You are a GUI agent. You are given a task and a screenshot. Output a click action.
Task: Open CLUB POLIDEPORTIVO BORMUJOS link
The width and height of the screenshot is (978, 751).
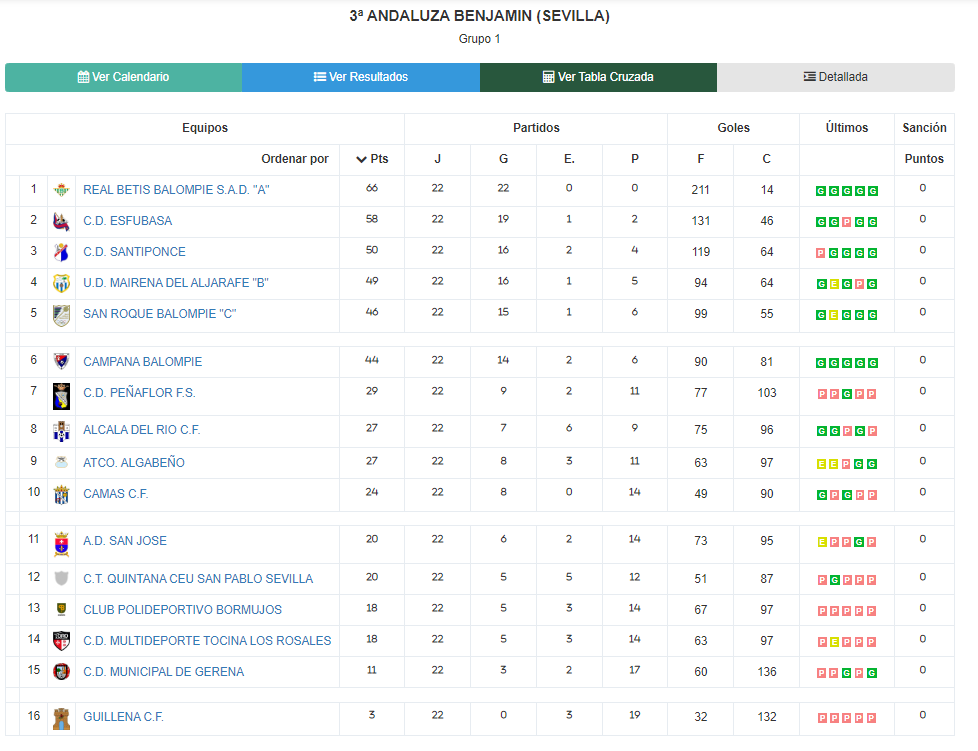point(182,610)
